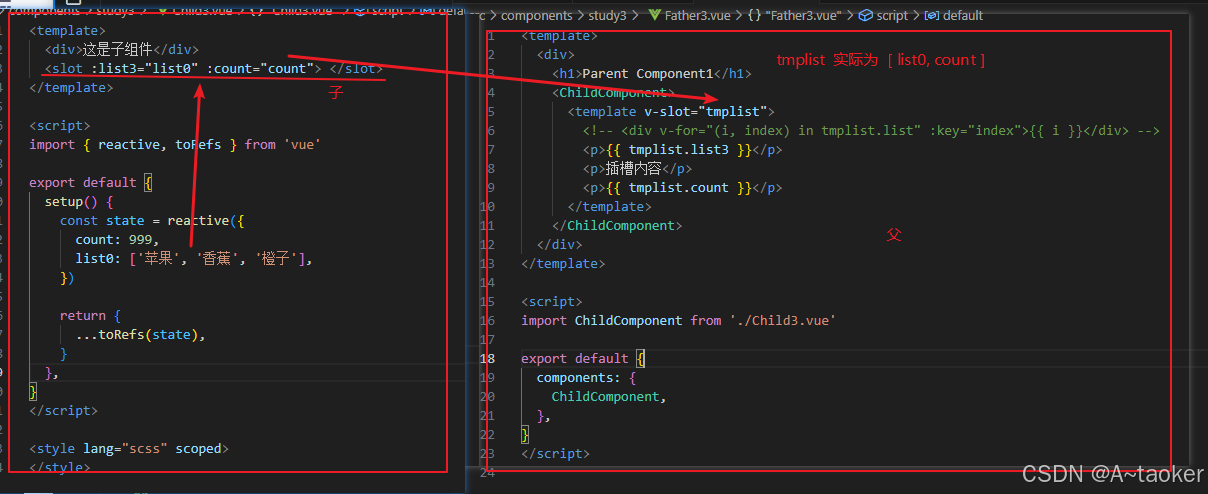Click the cube icon before the script breadcrumb
Screen dimensions: 1208x494
point(865,15)
